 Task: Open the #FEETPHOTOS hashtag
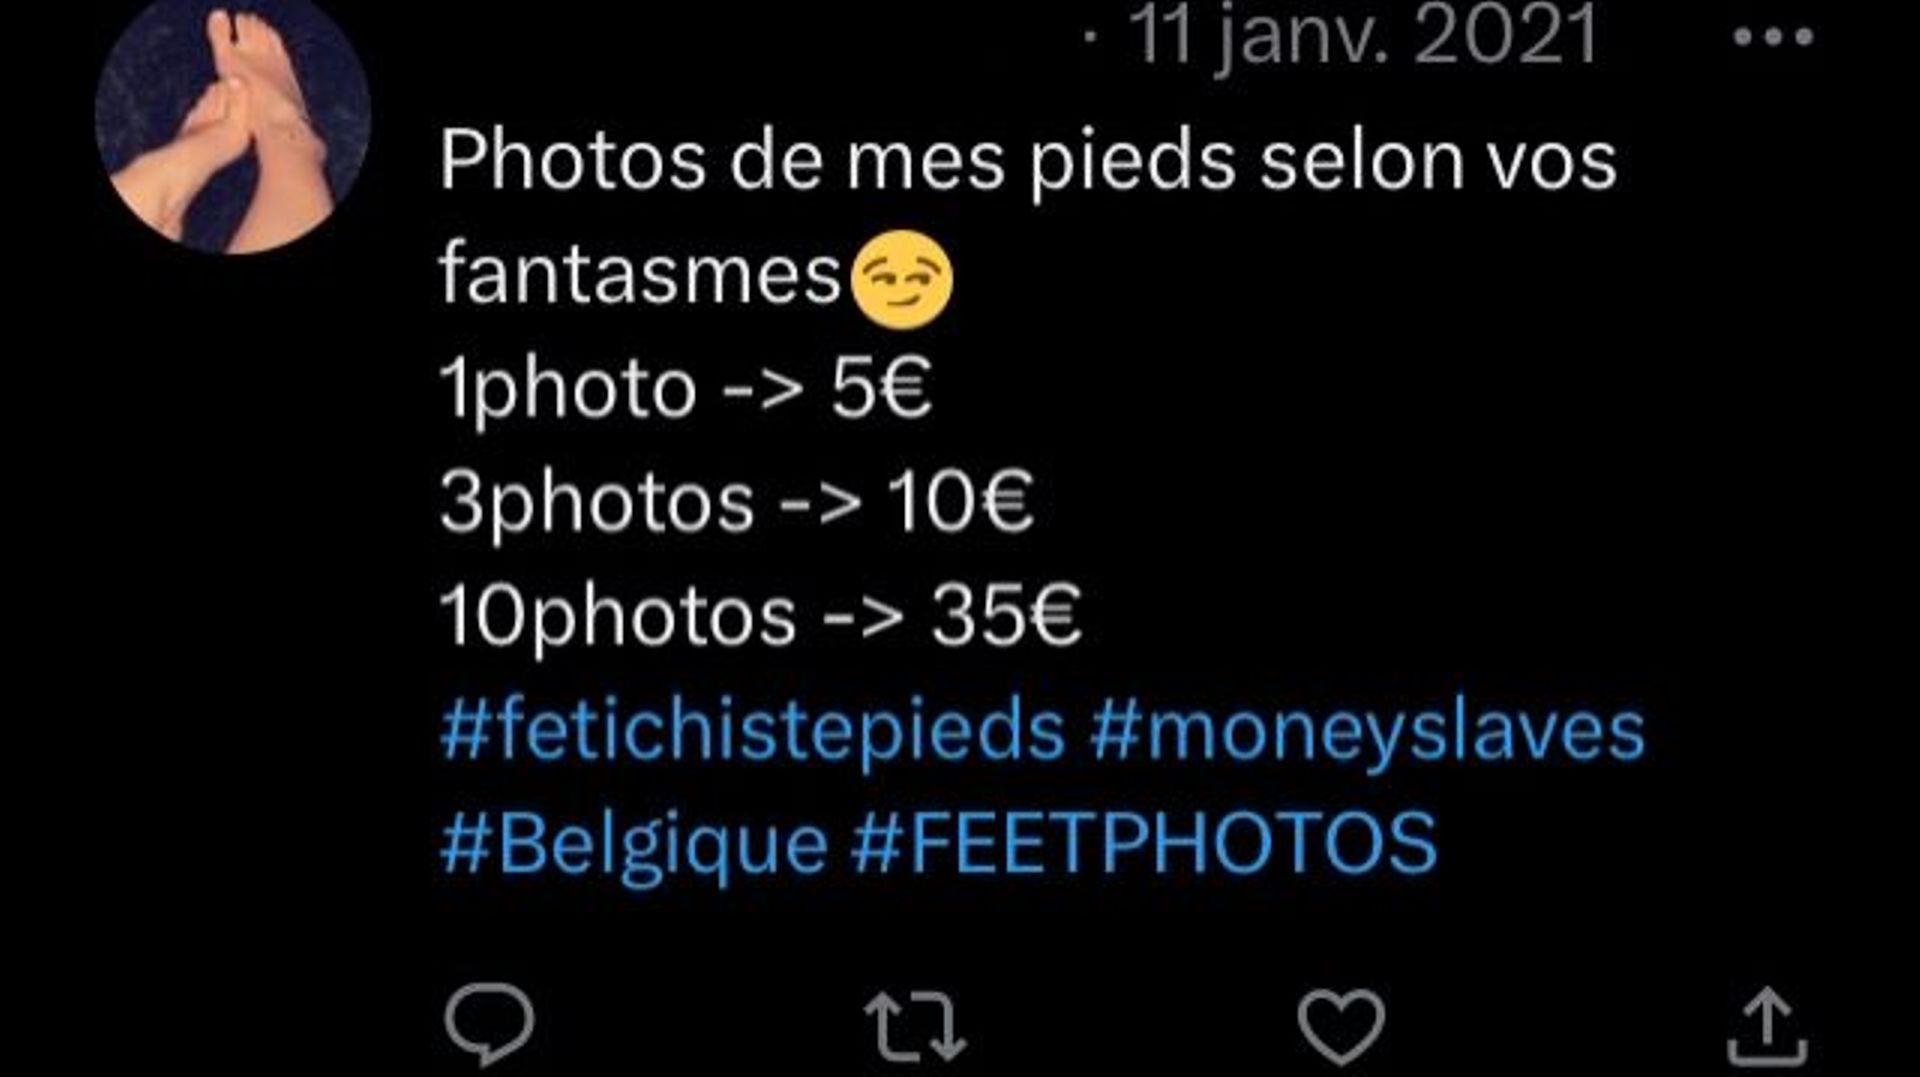pos(1144,843)
